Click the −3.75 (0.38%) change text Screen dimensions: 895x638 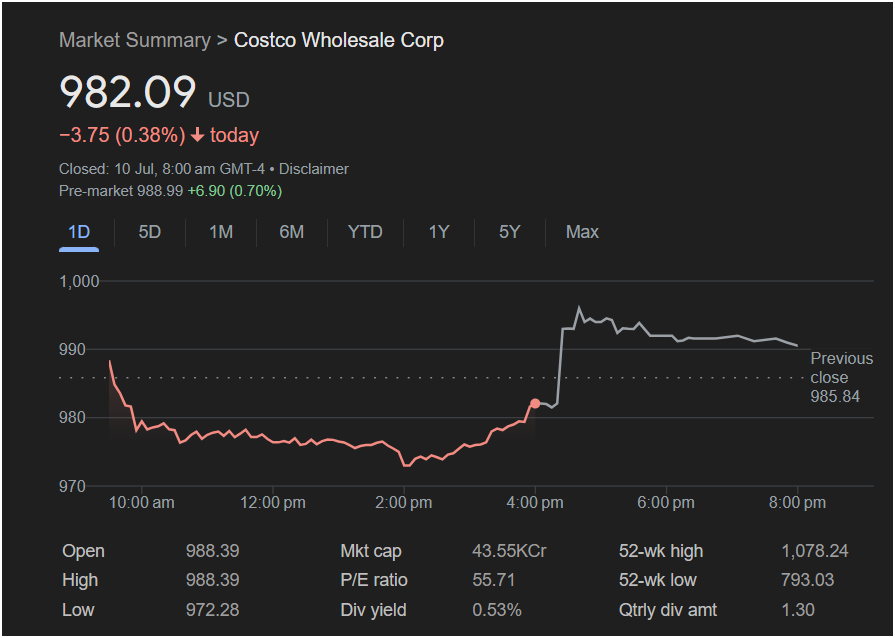[x=122, y=135]
